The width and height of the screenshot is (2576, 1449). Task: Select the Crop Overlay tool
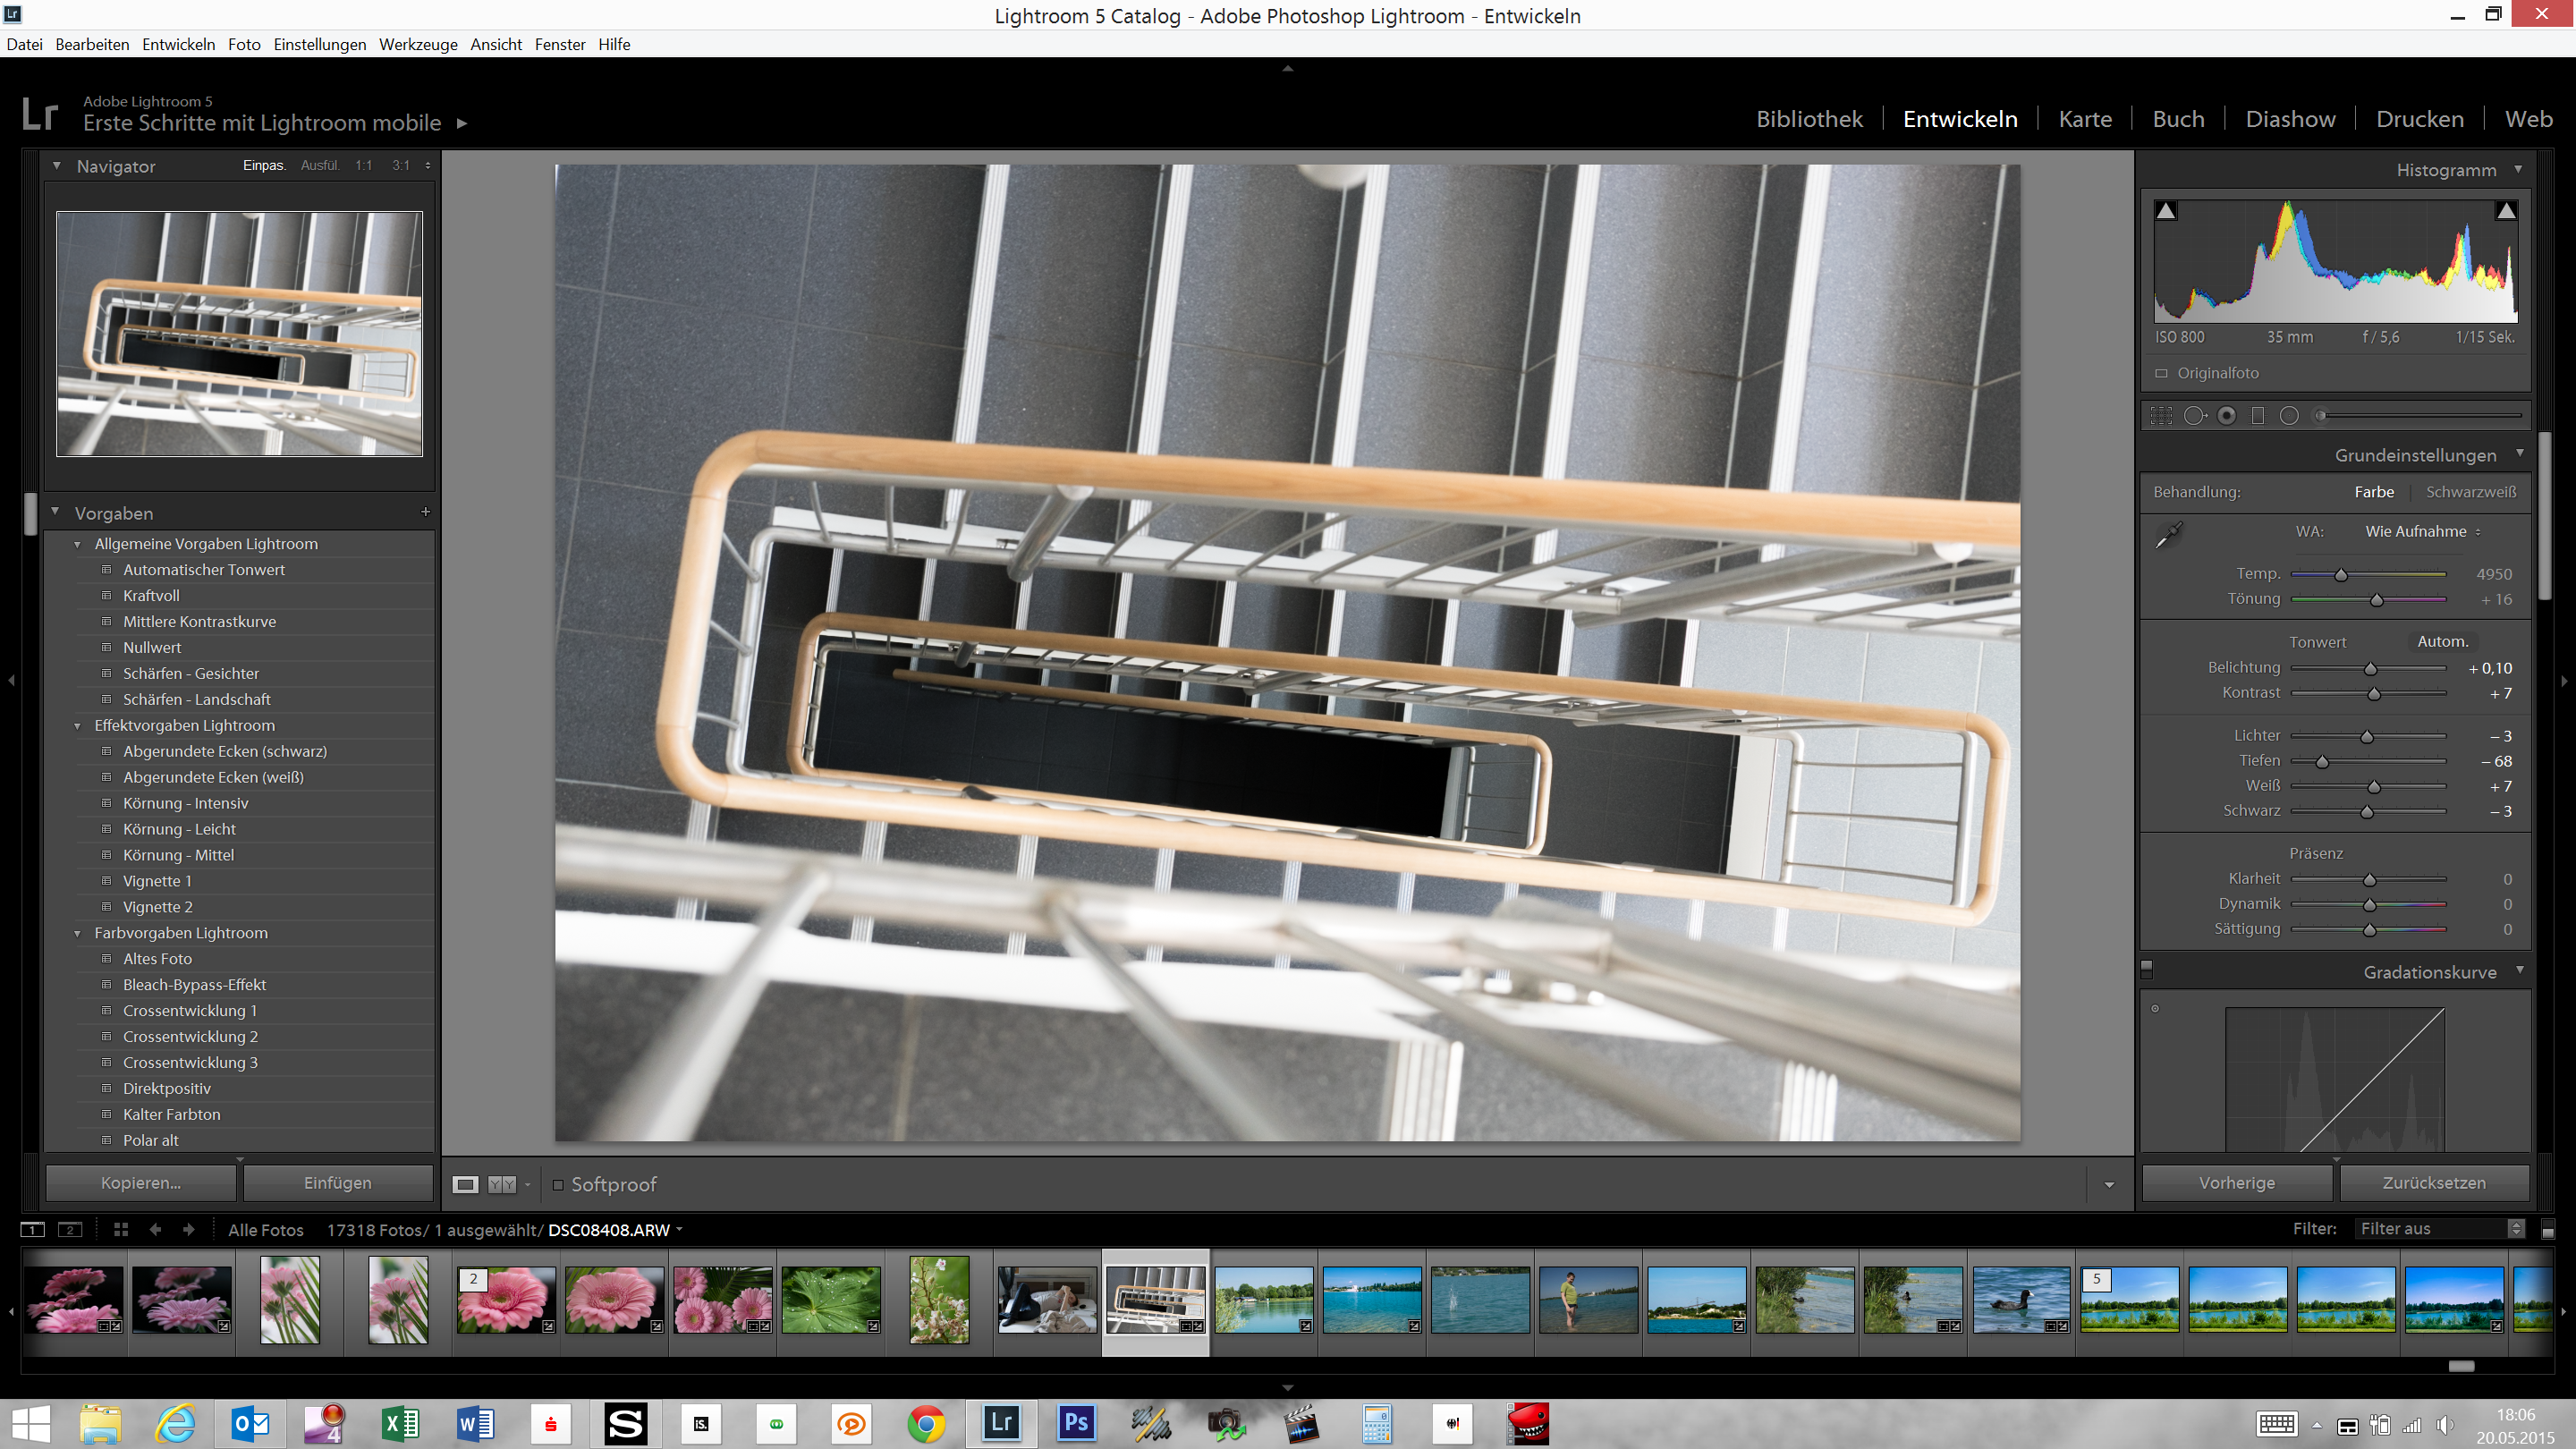2161,416
